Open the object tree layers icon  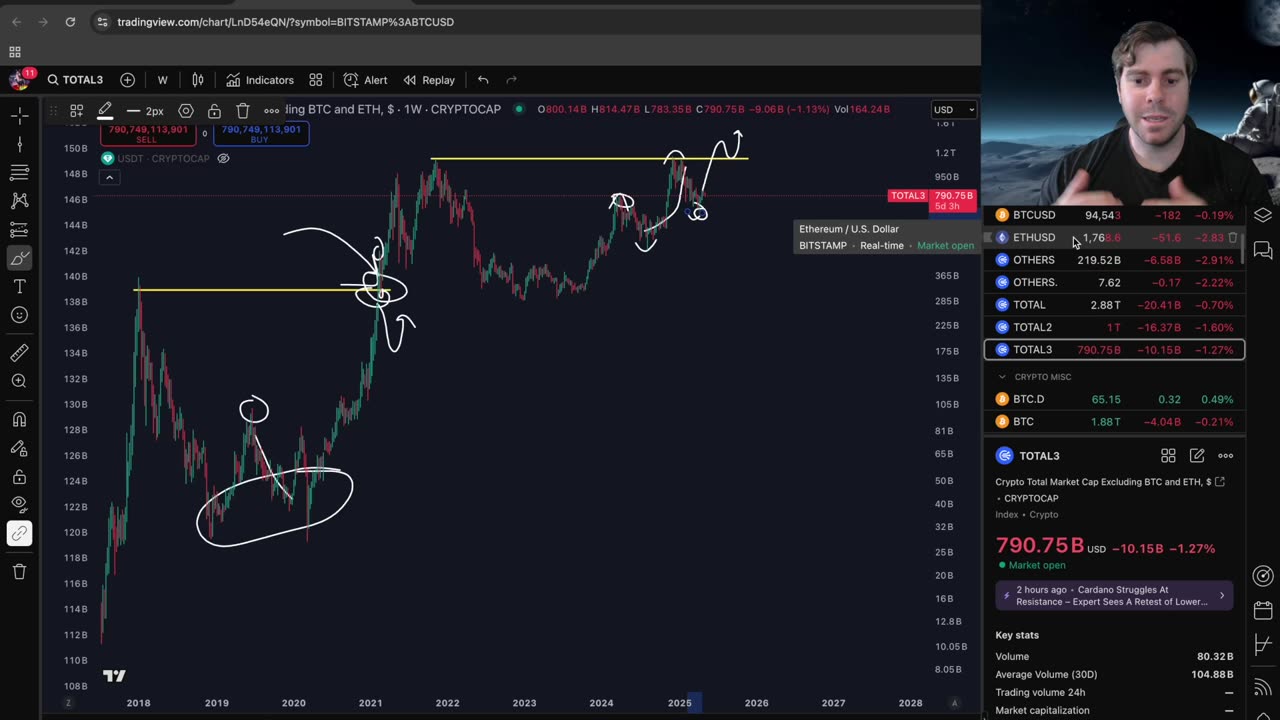[1263, 215]
